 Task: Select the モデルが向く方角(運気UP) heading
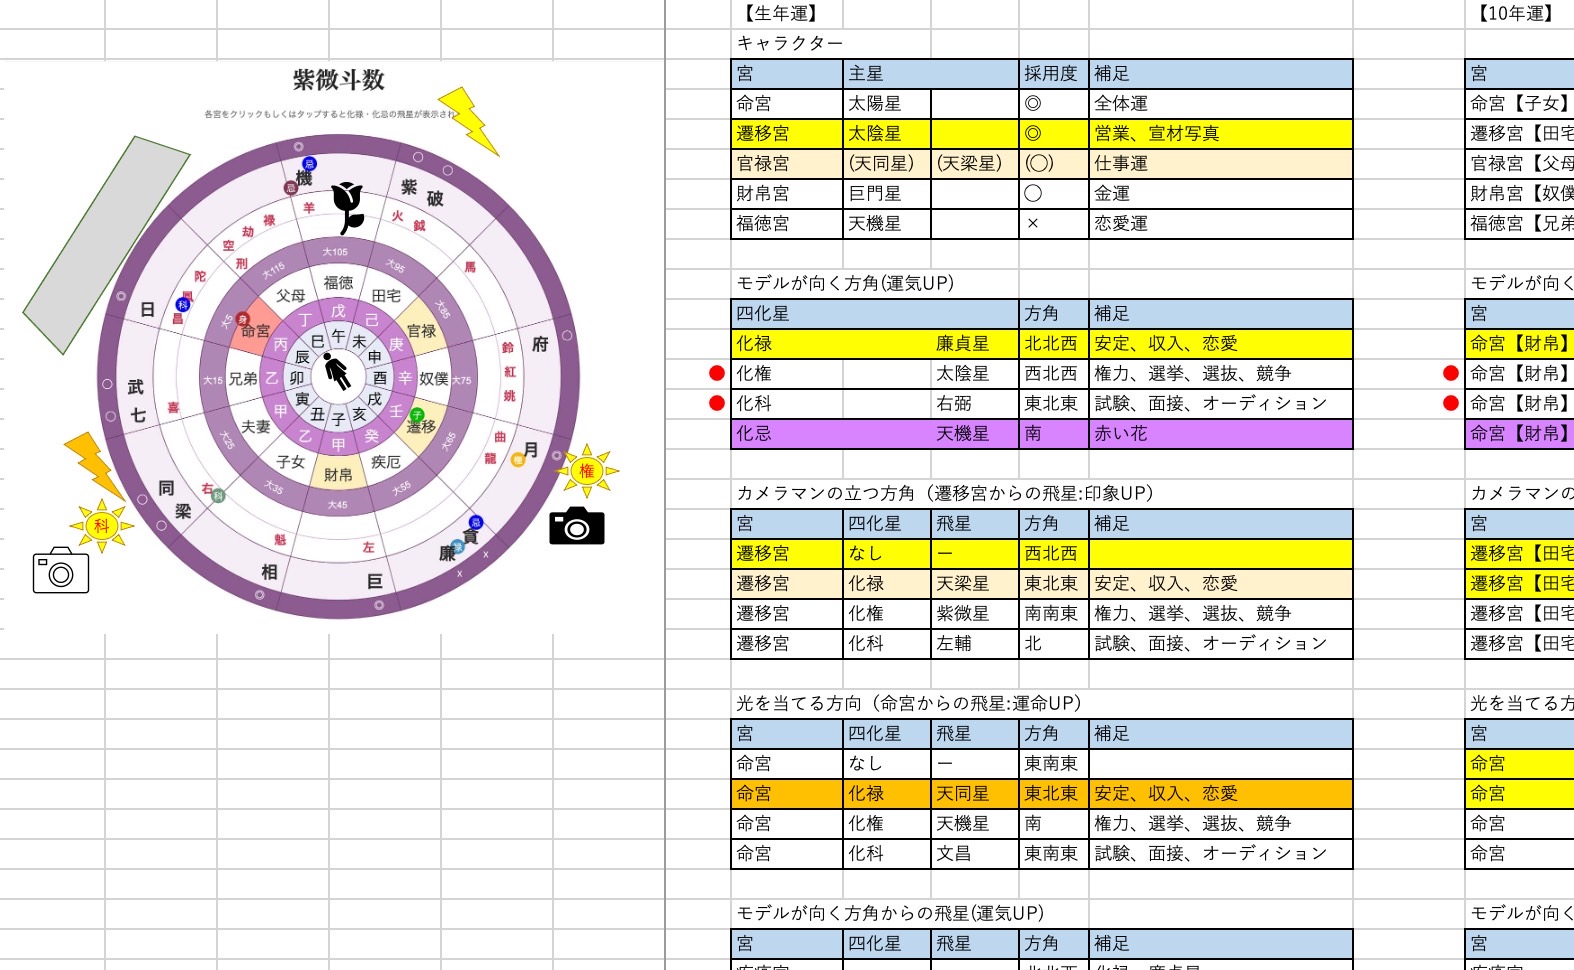coord(845,284)
